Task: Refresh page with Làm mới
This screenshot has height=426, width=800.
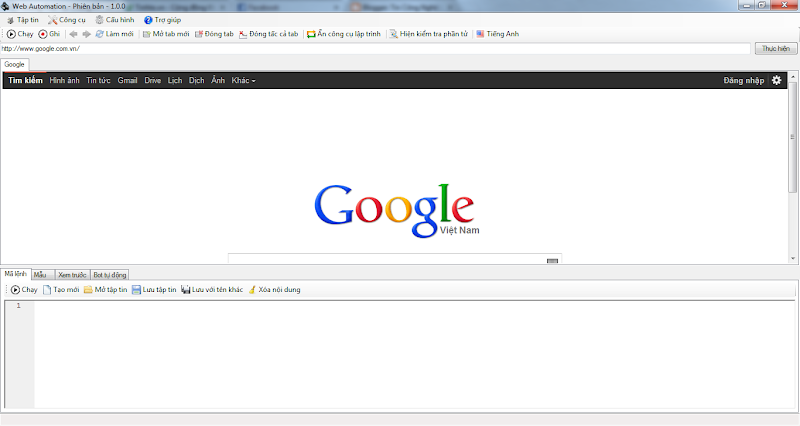Action: click(115, 34)
